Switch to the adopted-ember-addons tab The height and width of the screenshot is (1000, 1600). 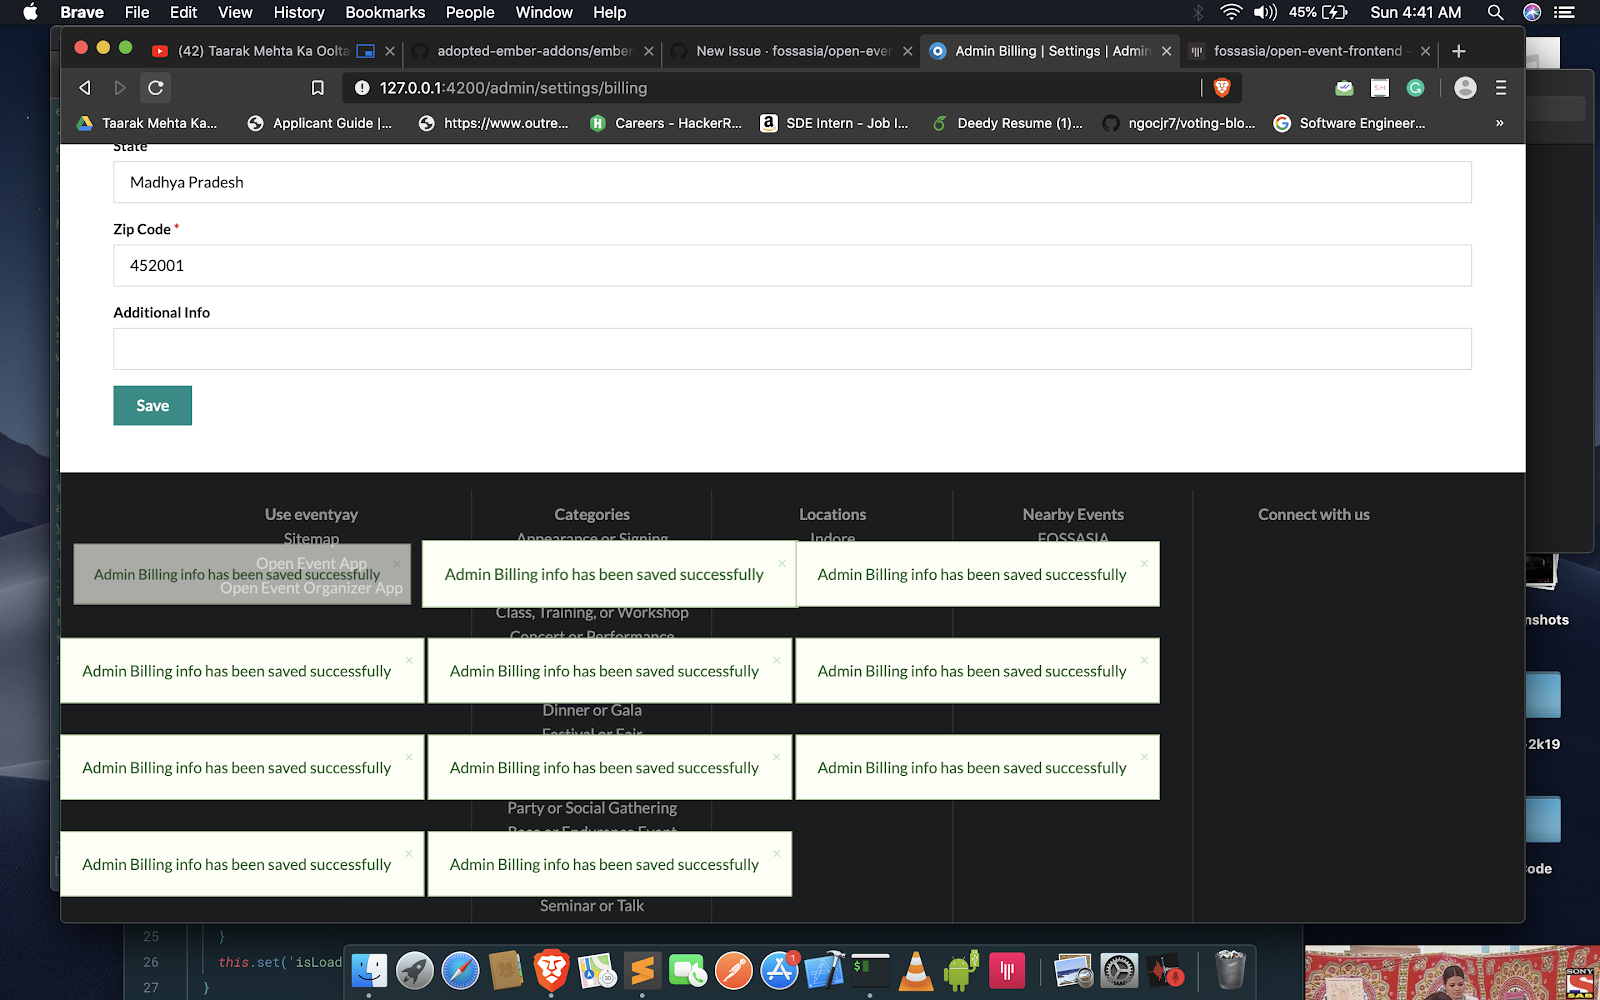(x=534, y=51)
